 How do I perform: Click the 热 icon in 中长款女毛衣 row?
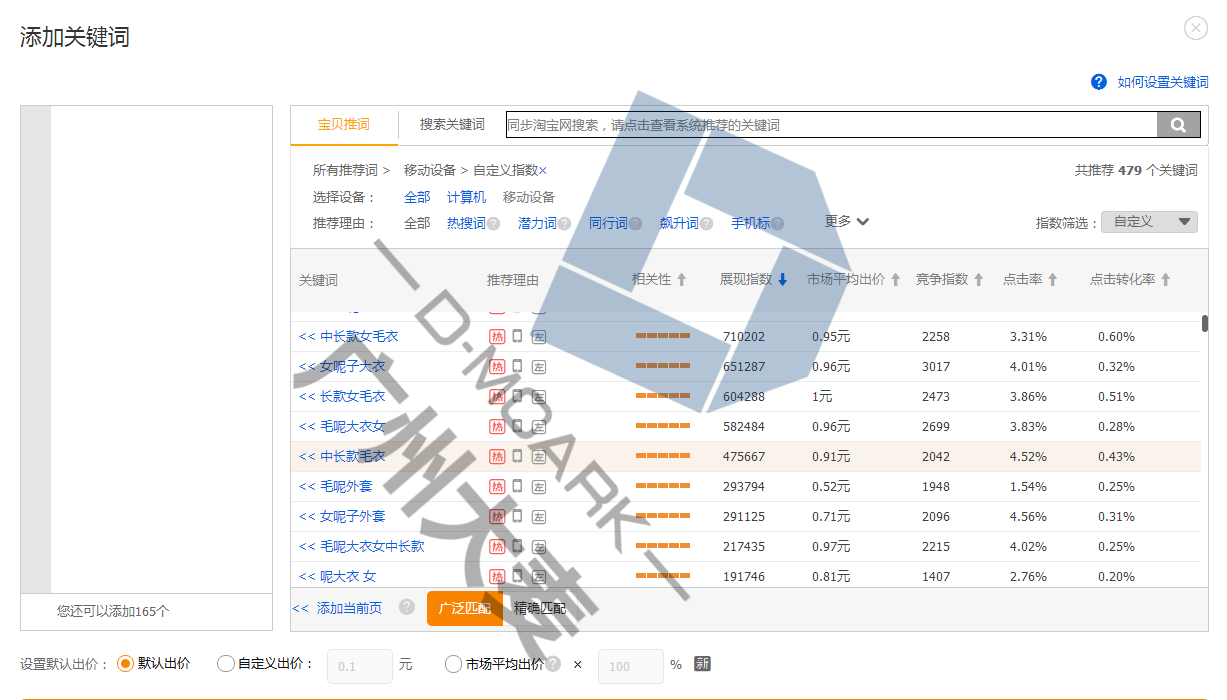497,337
